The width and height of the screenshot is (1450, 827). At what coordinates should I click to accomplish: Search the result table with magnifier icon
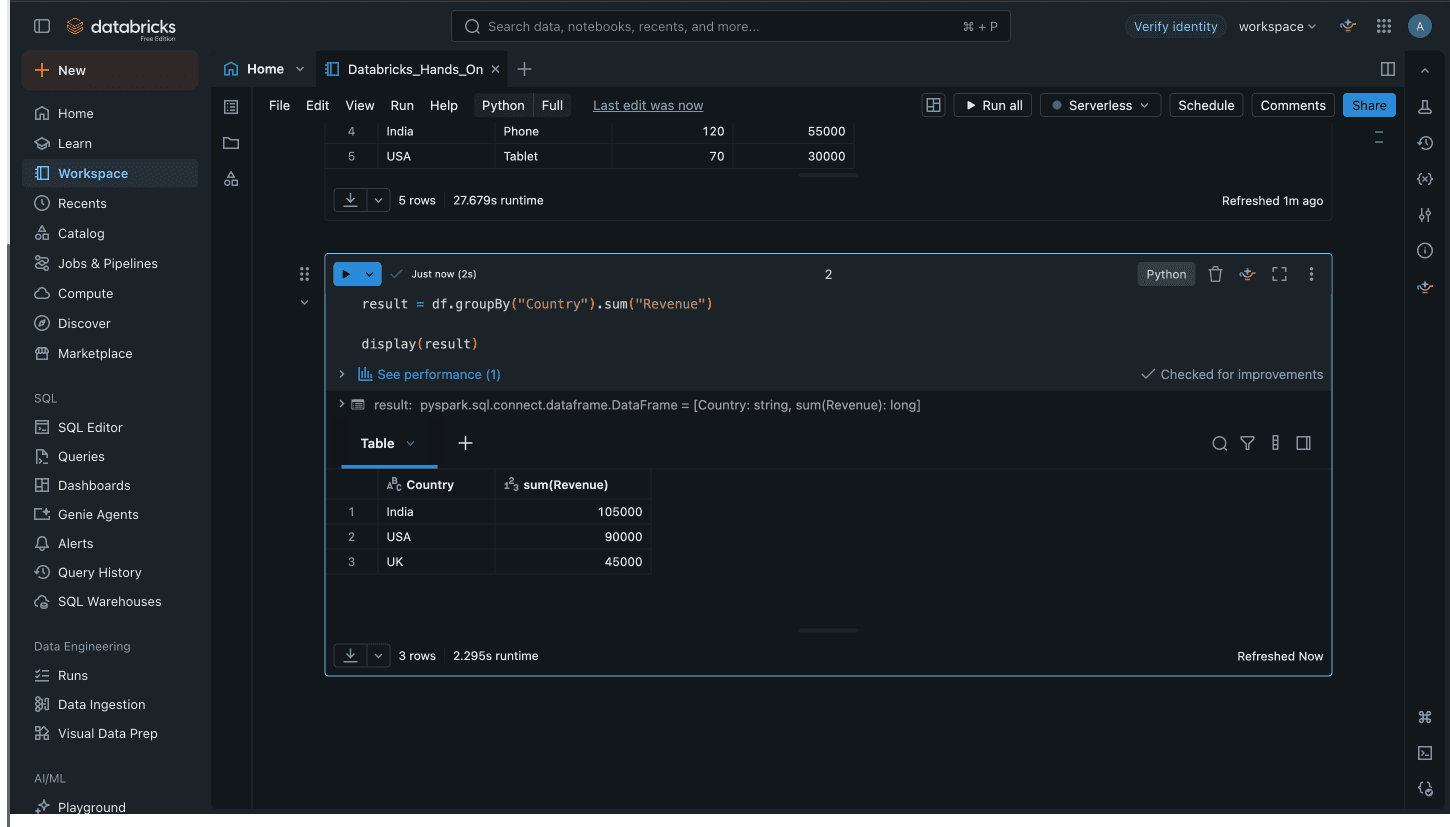[1219, 443]
